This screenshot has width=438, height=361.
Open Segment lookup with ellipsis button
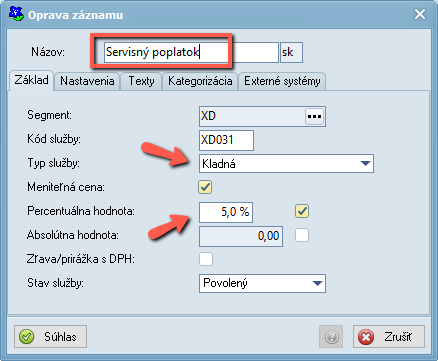pos(314,116)
